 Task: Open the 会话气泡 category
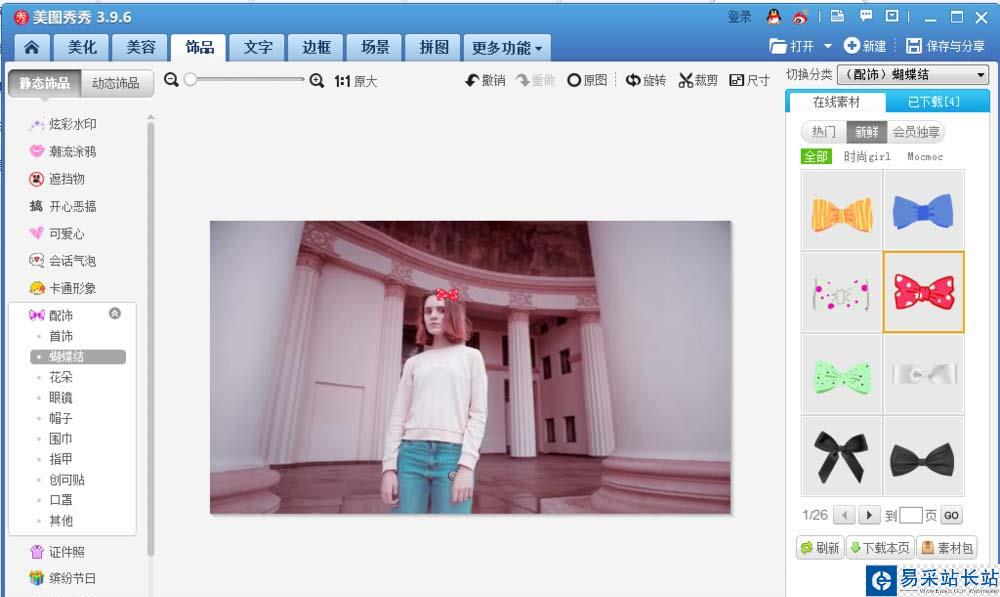click(63, 261)
